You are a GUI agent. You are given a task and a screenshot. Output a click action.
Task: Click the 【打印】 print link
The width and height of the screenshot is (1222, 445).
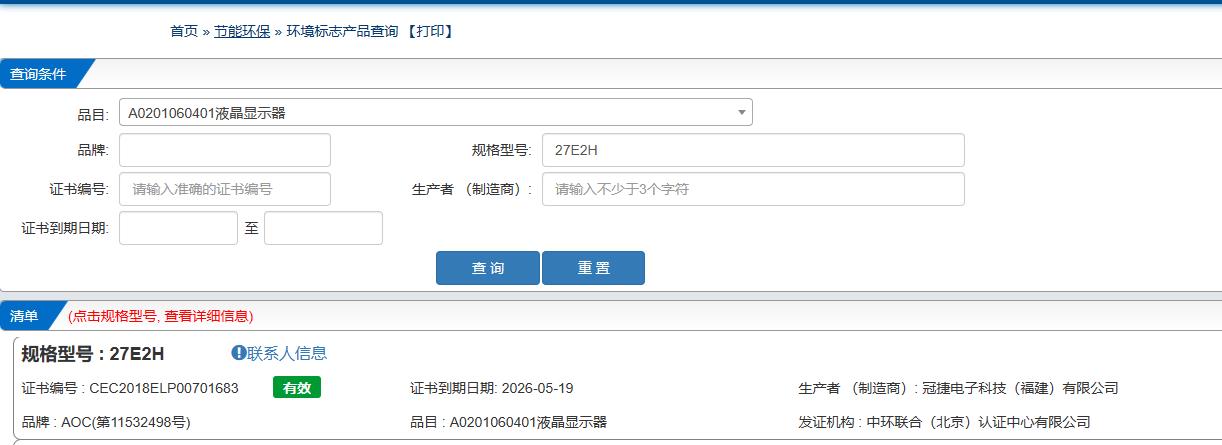pos(431,31)
